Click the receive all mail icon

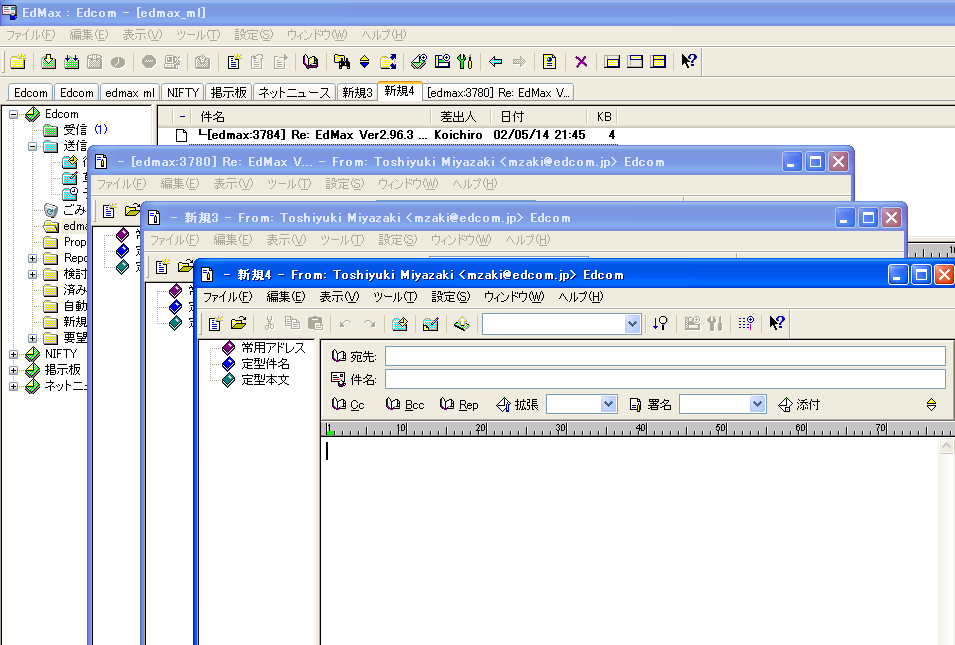(x=72, y=62)
